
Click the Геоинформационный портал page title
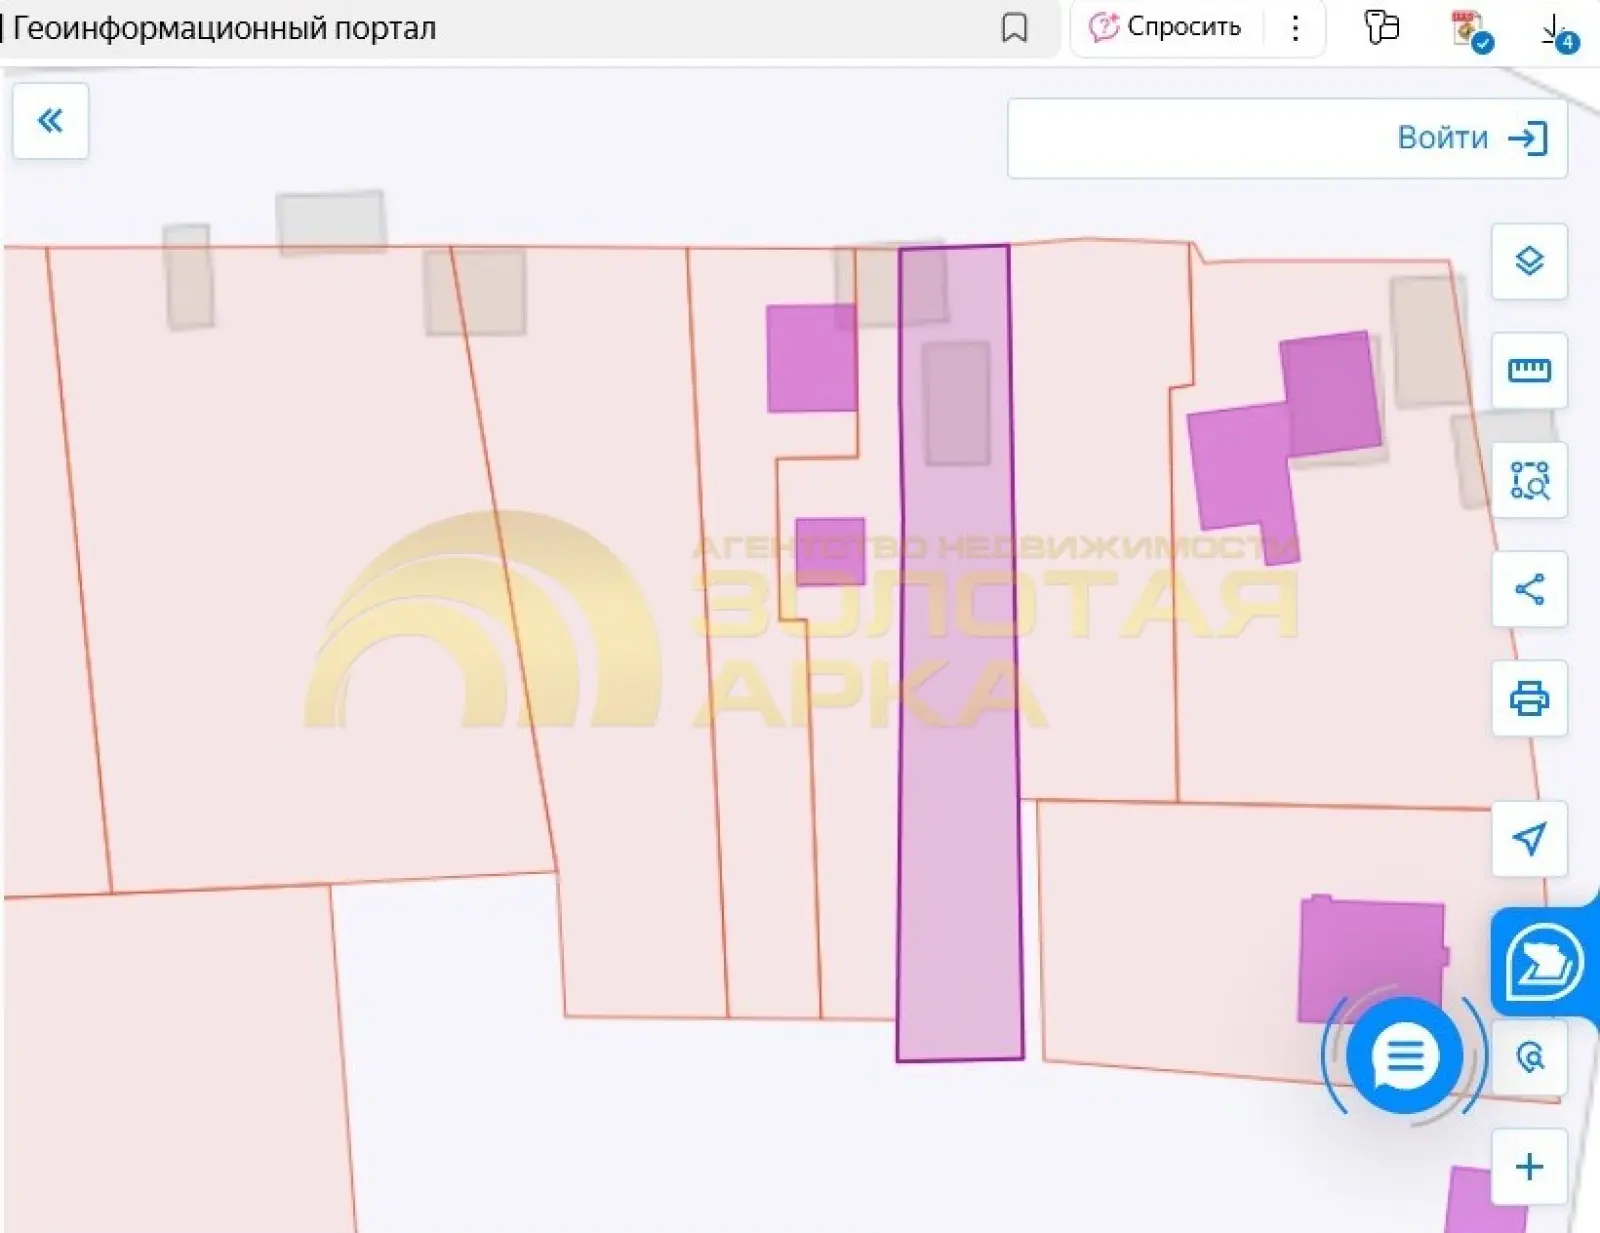point(224,28)
